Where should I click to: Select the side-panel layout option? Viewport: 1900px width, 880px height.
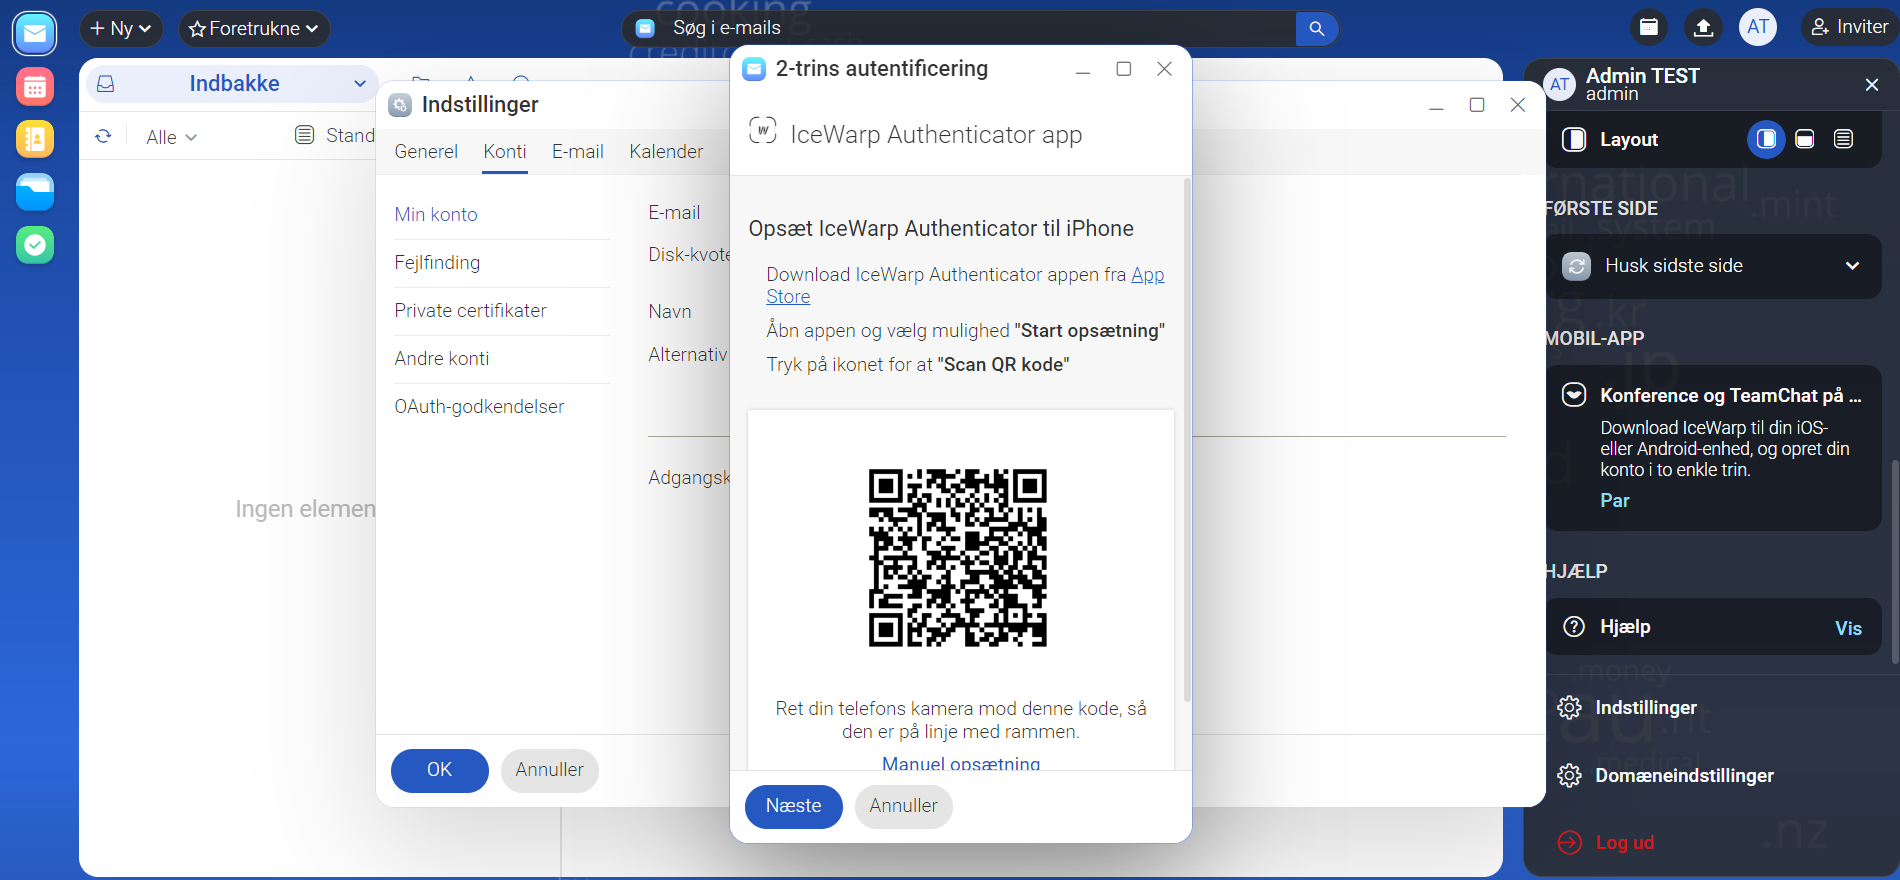(x=1766, y=139)
